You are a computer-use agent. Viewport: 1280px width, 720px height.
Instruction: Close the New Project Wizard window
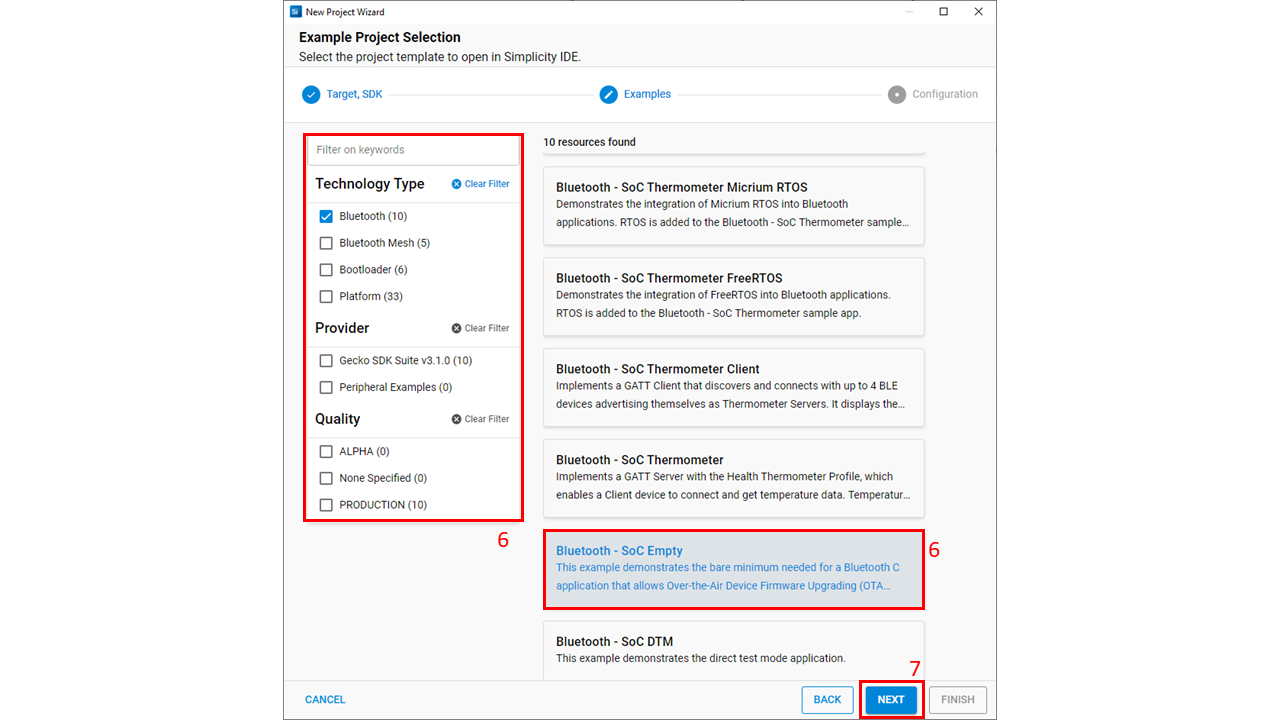977,12
